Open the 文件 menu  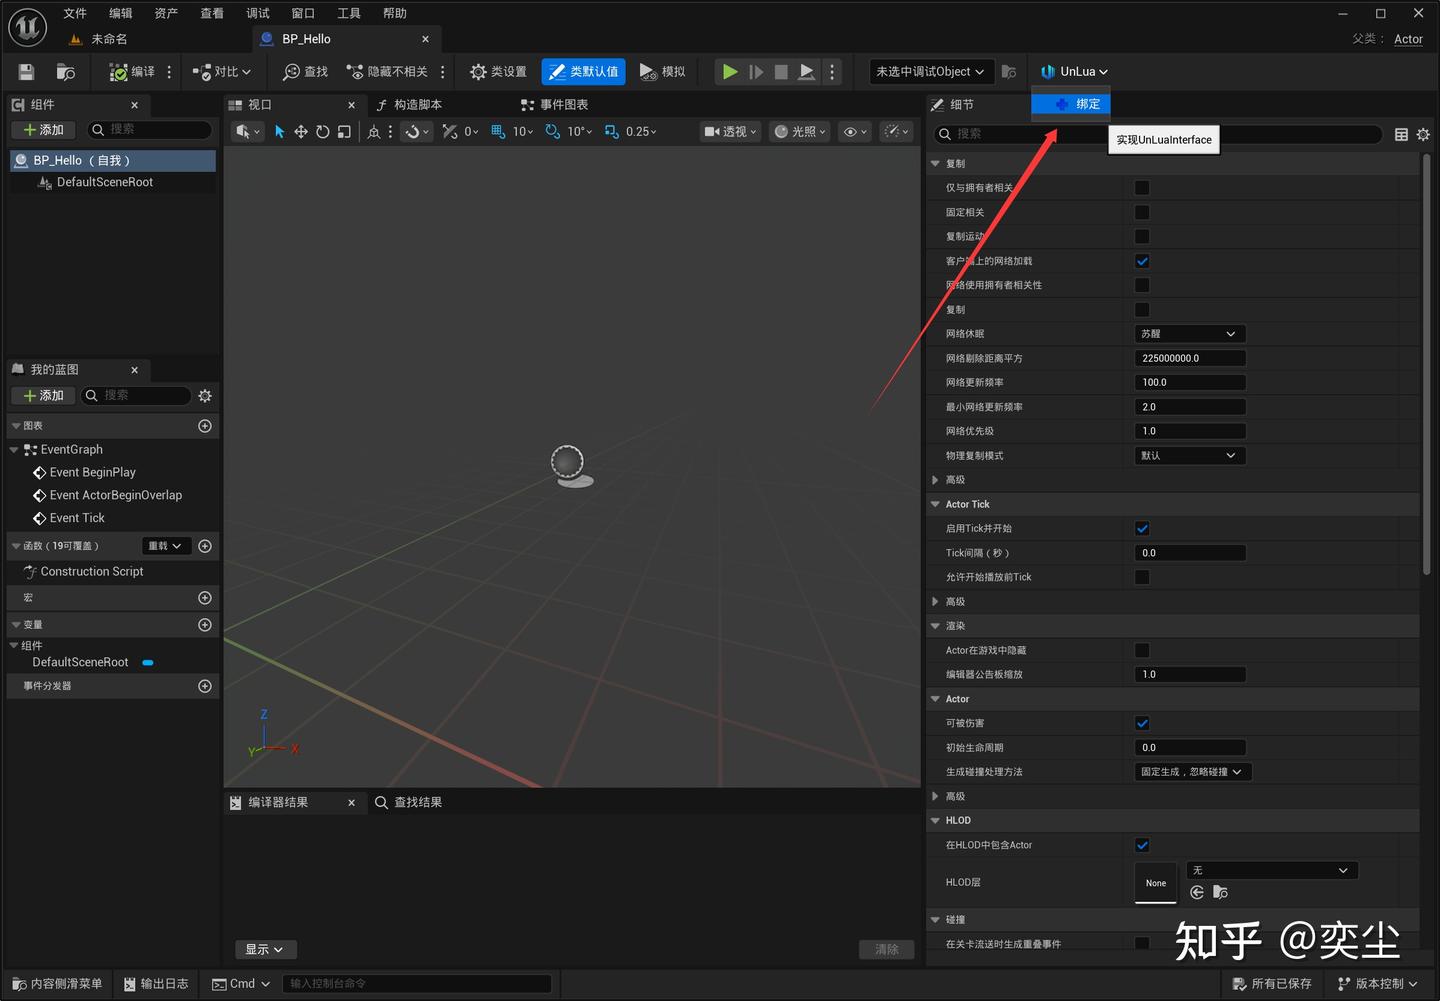pos(75,13)
